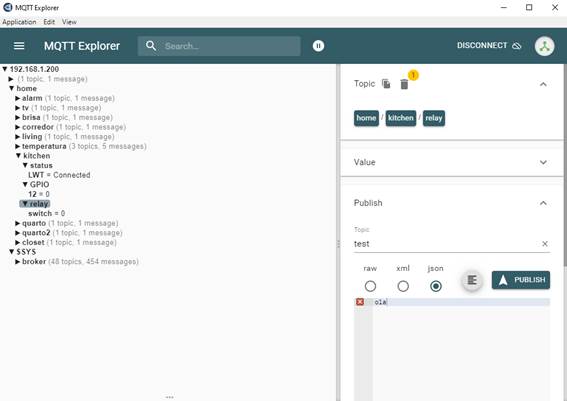
Task: Select the LWT = Connected entry
Action: pos(59,175)
